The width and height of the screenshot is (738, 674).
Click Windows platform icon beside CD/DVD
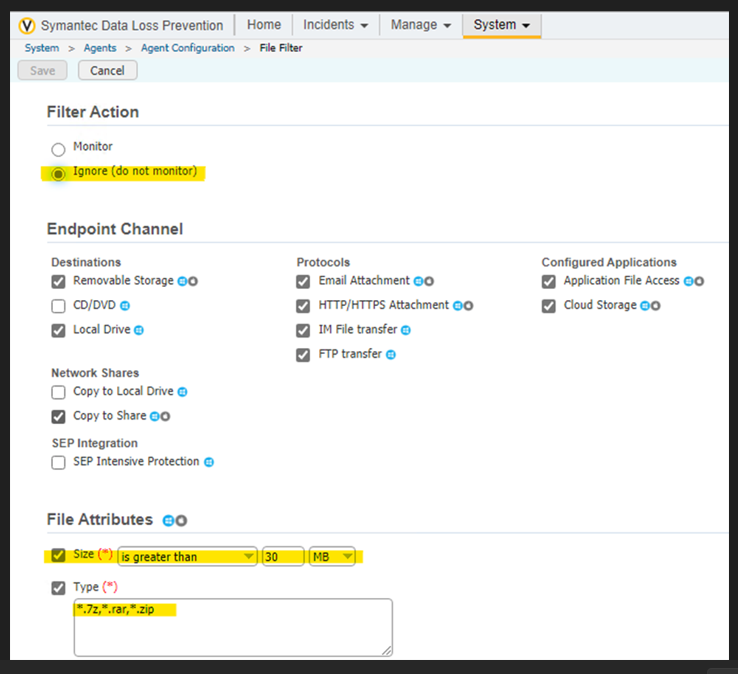(x=125, y=306)
